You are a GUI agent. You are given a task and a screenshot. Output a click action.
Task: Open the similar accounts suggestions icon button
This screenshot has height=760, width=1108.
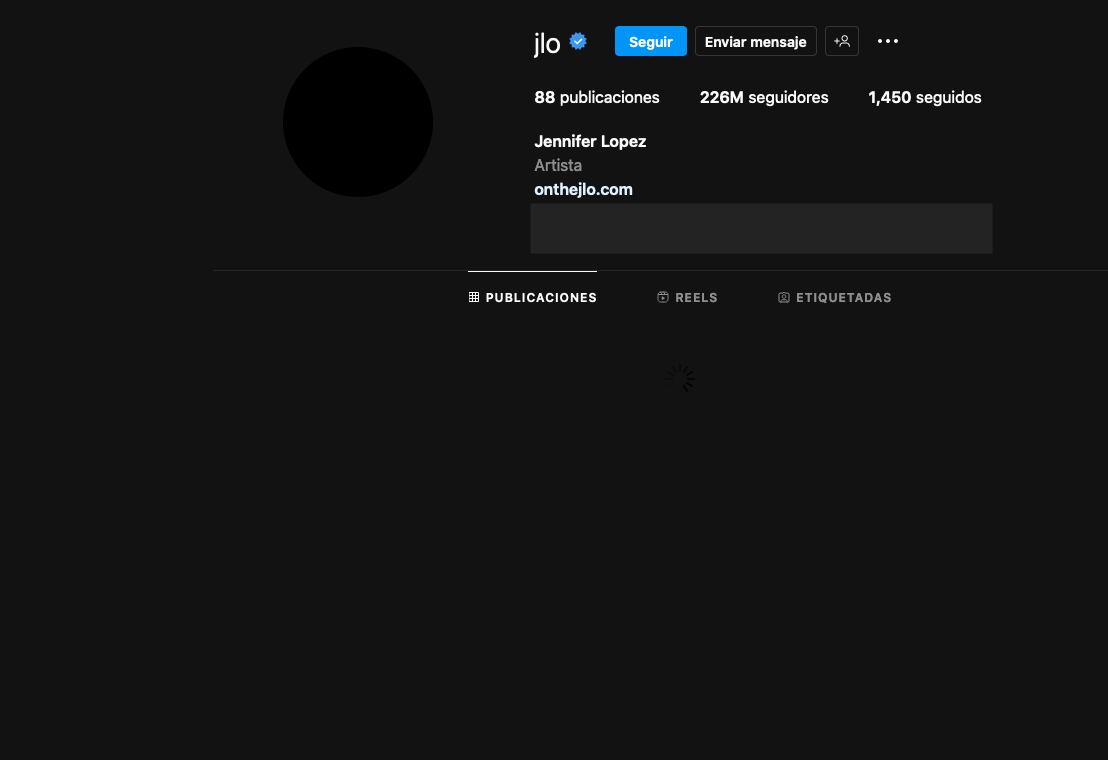pos(842,41)
